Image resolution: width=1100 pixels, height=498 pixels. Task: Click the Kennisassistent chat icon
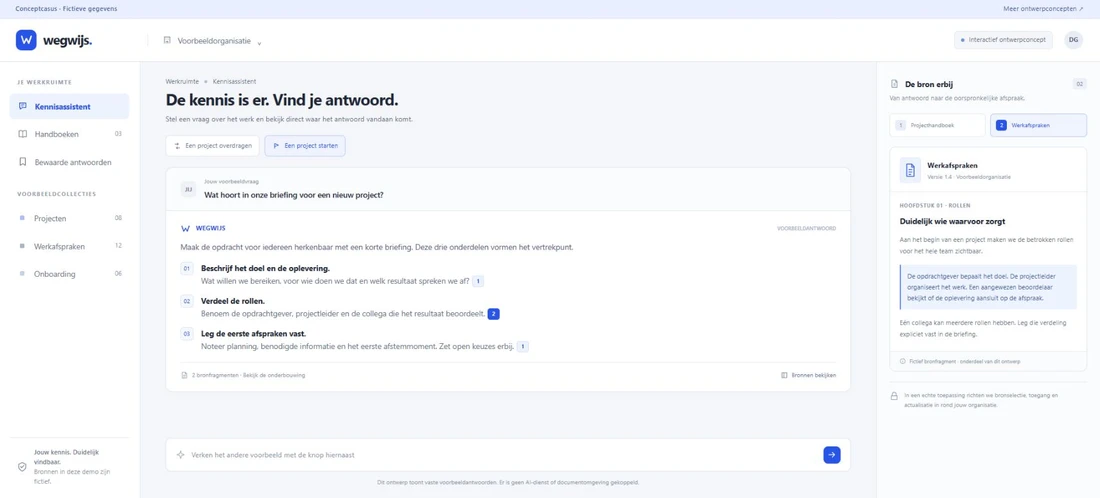point(22,107)
